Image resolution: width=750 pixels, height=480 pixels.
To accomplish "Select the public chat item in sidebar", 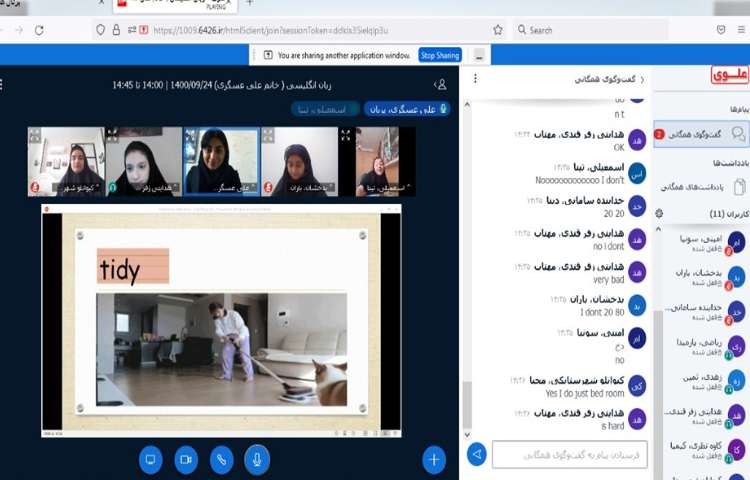I will (700, 133).
